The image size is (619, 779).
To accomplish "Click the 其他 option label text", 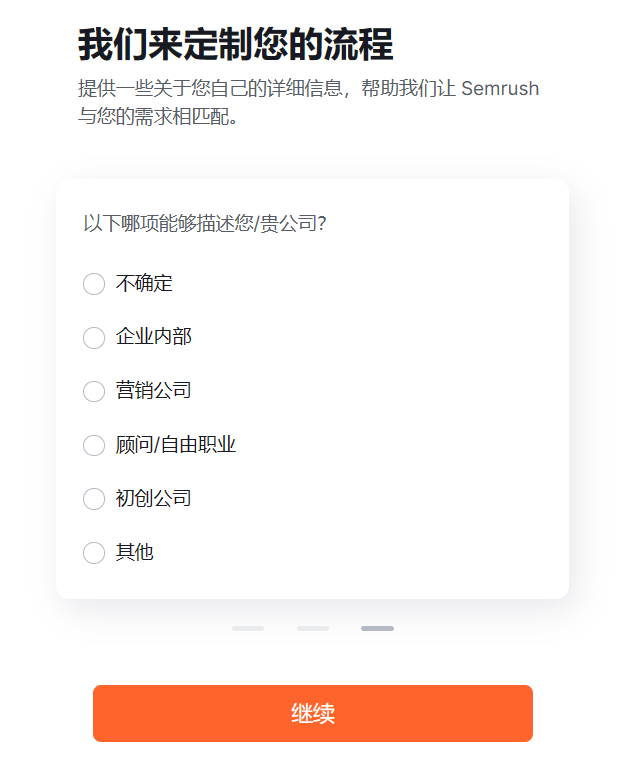I will point(135,552).
